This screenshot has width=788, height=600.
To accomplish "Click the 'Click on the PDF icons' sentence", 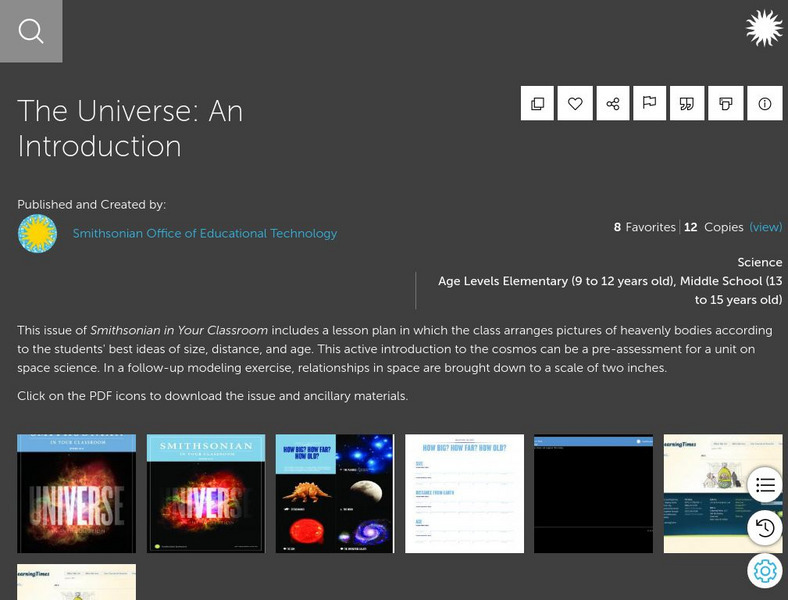I will tap(213, 396).
